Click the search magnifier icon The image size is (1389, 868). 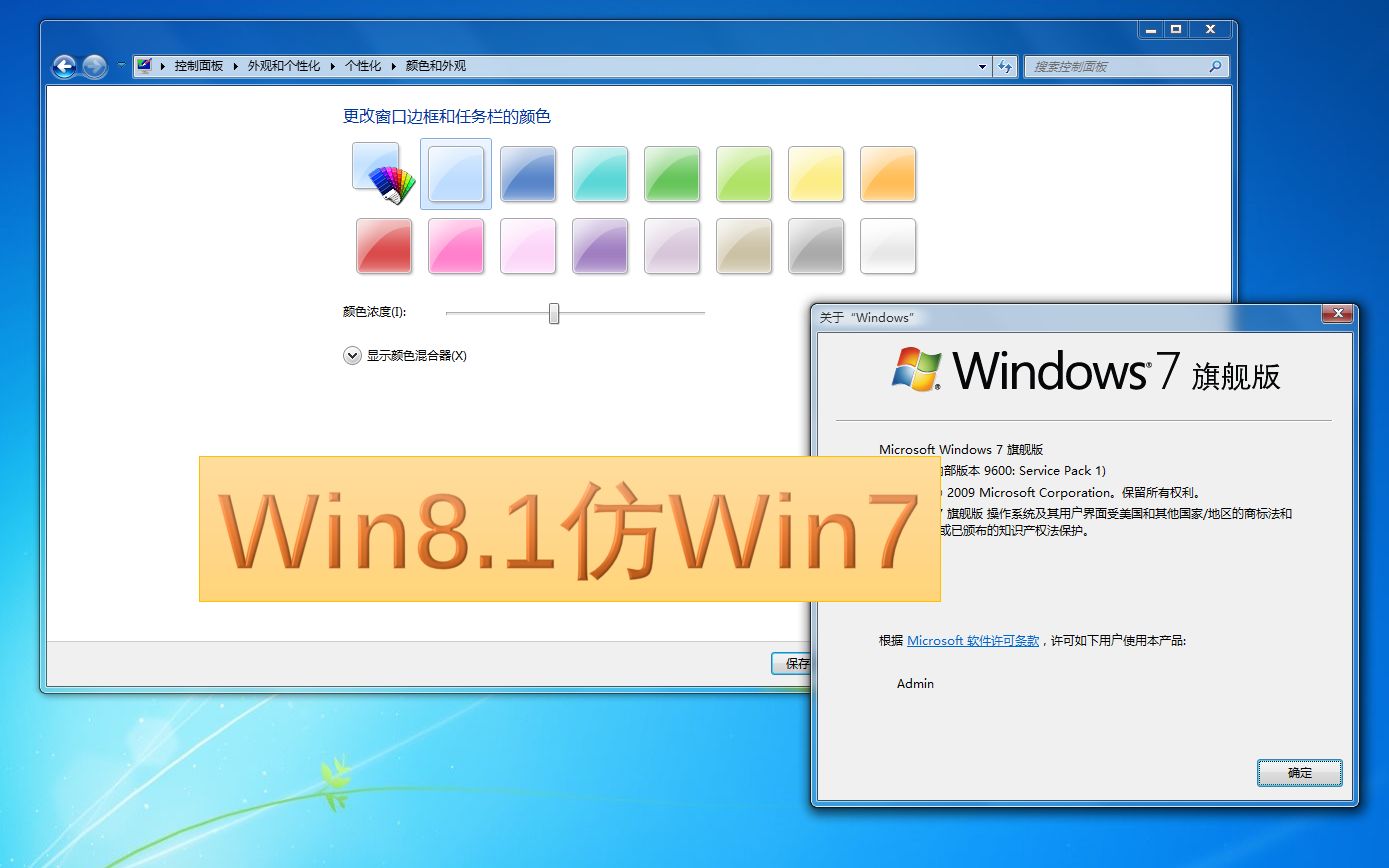coord(1216,67)
